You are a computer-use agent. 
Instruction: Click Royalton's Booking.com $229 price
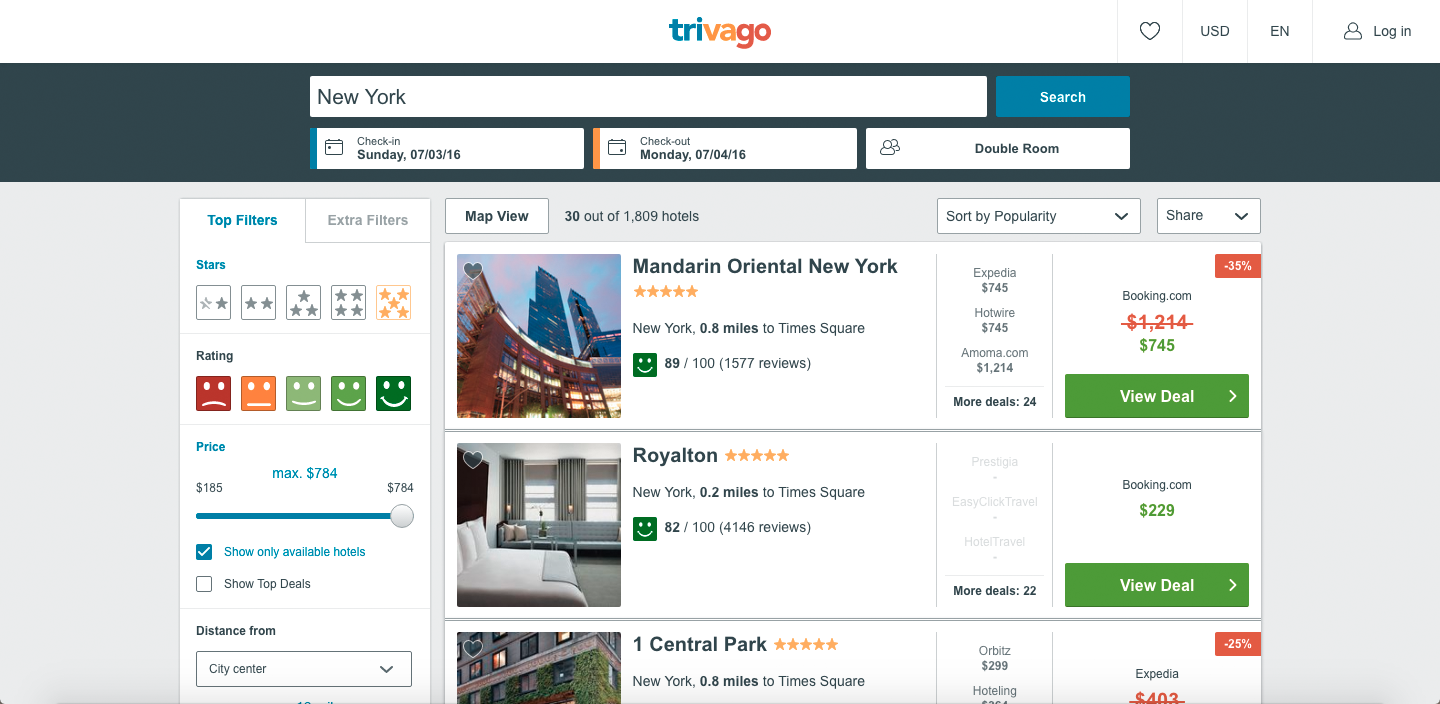[x=1157, y=510]
